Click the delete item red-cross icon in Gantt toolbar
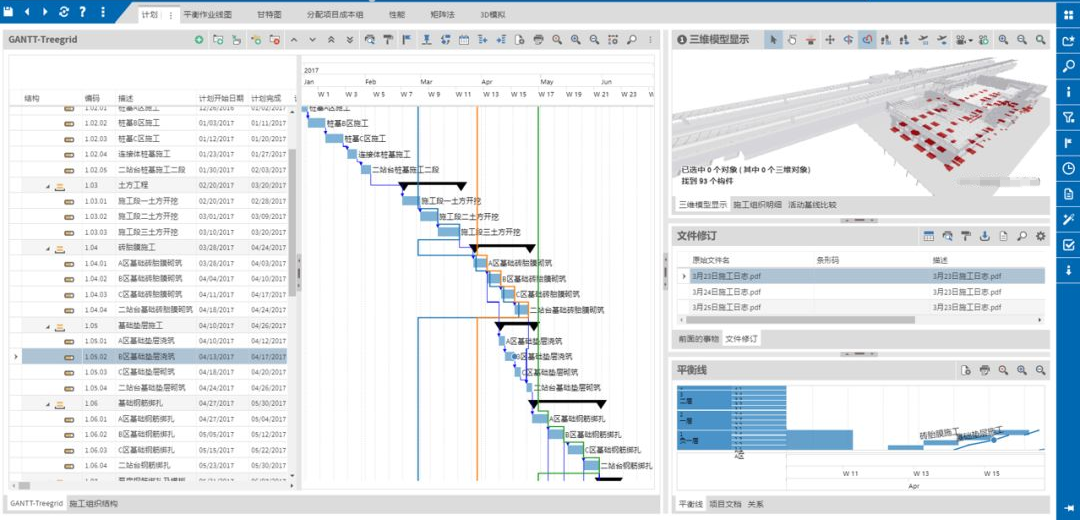This screenshot has height=520, width=1080. coord(275,40)
